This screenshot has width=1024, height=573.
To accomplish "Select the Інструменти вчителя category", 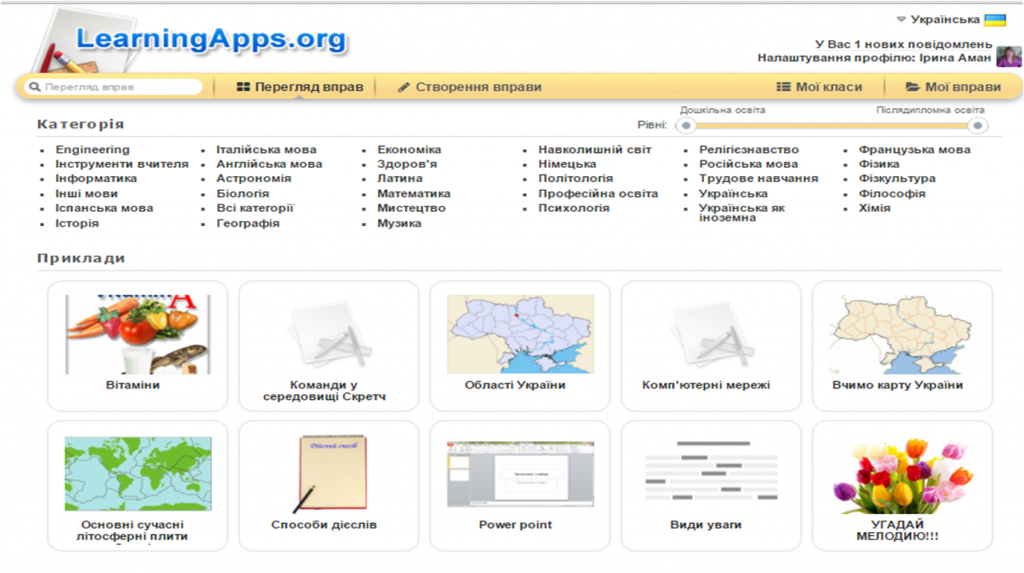I will (121, 164).
